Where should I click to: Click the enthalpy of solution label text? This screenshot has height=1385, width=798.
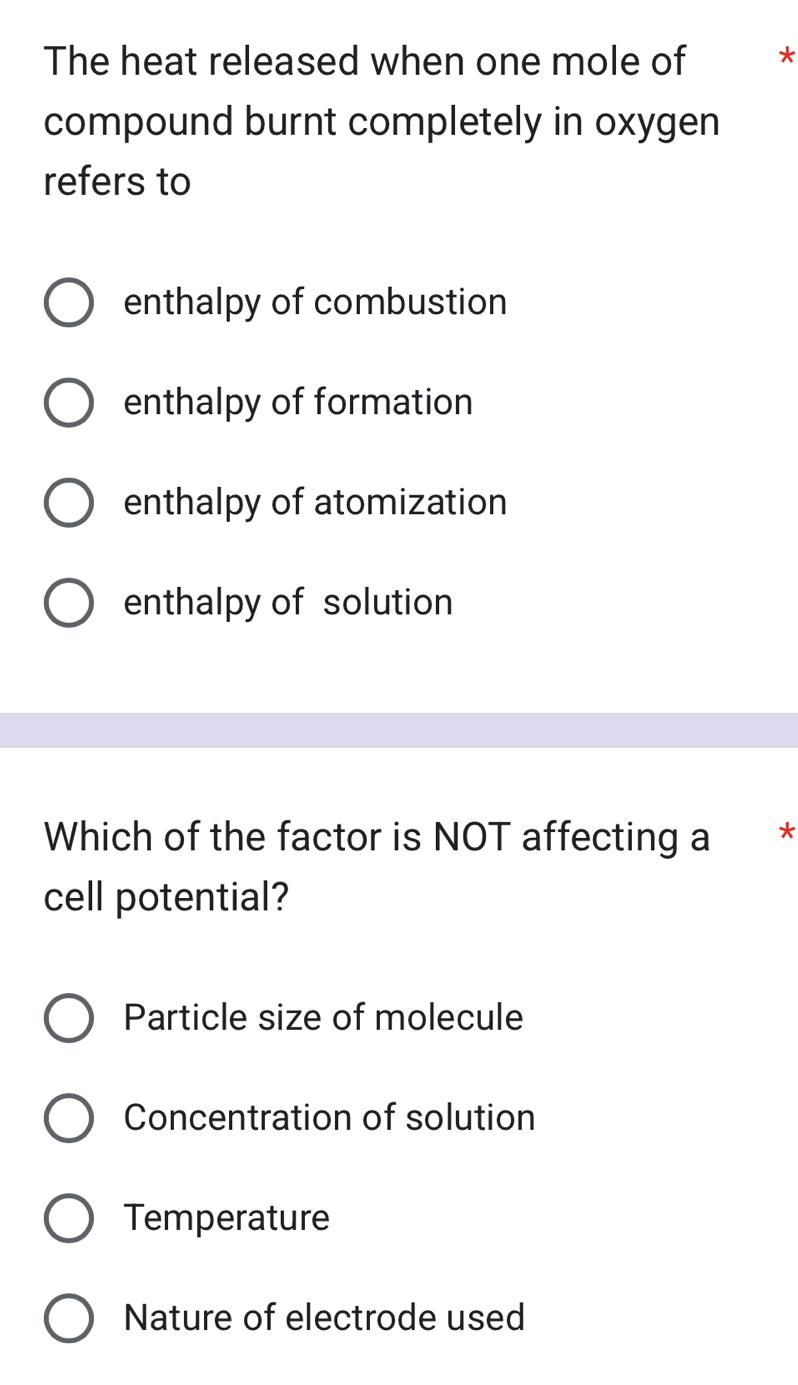(287, 602)
